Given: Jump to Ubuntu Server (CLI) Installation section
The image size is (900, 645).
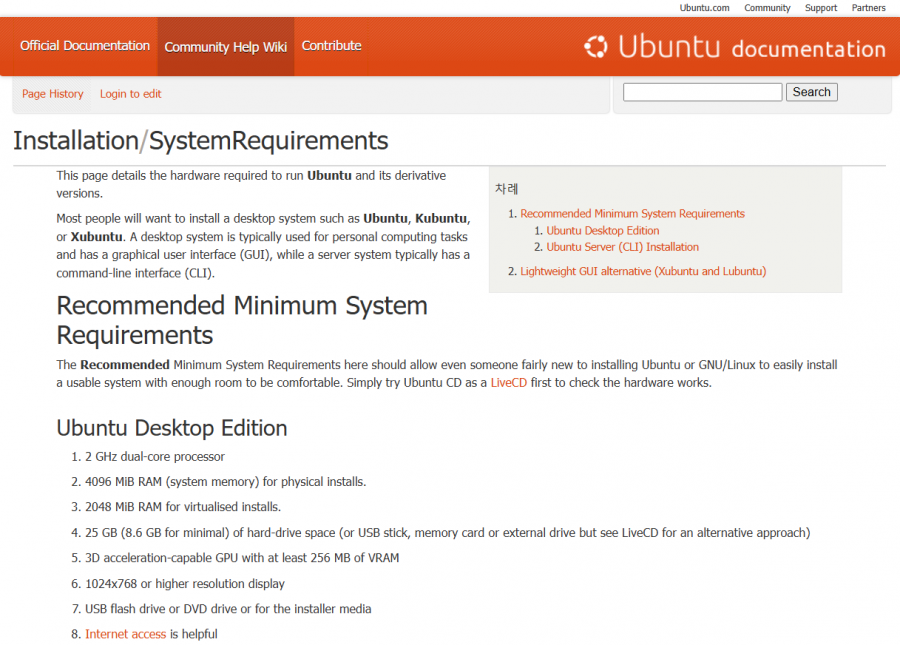Looking at the screenshot, I should click(x=623, y=247).
